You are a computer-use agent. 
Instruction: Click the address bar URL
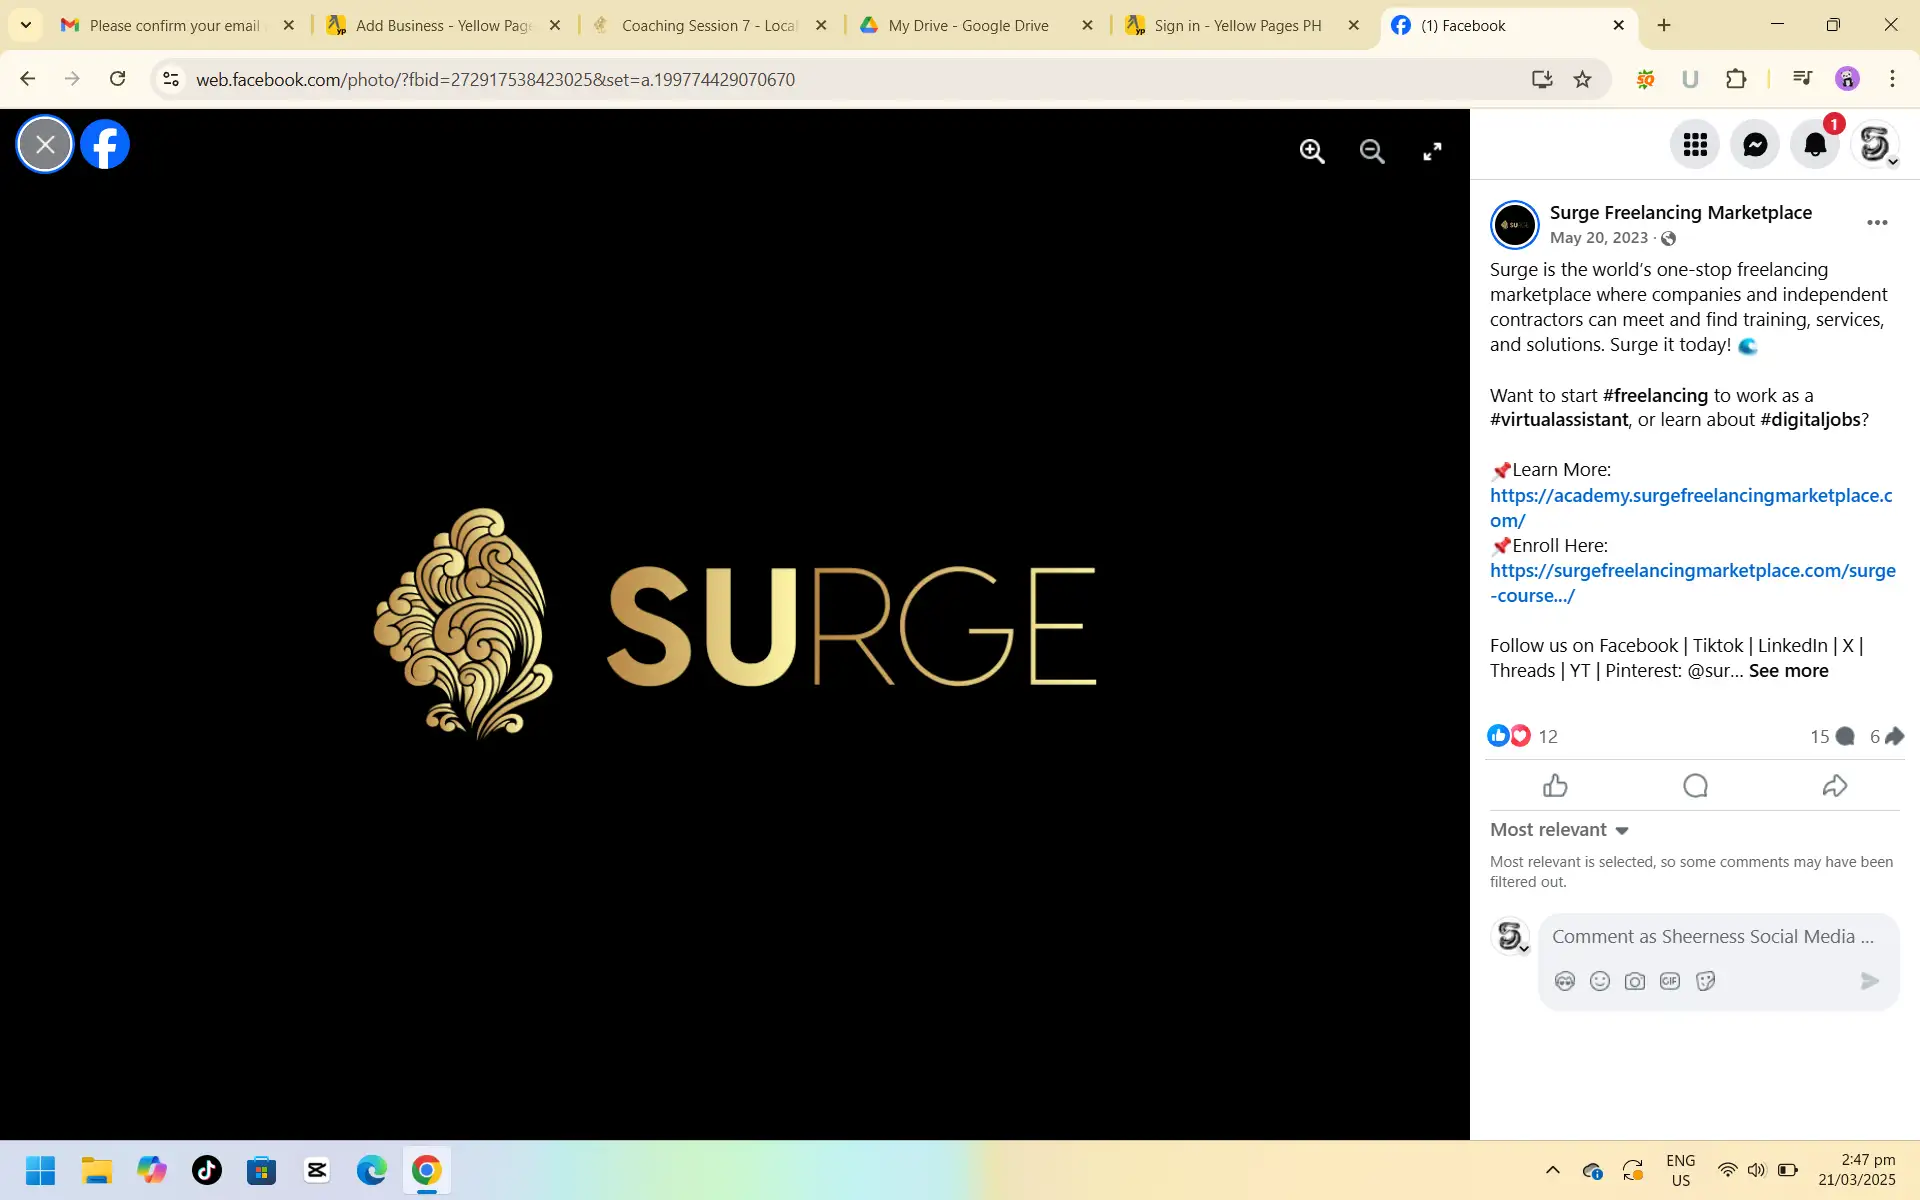pos(495,80)
